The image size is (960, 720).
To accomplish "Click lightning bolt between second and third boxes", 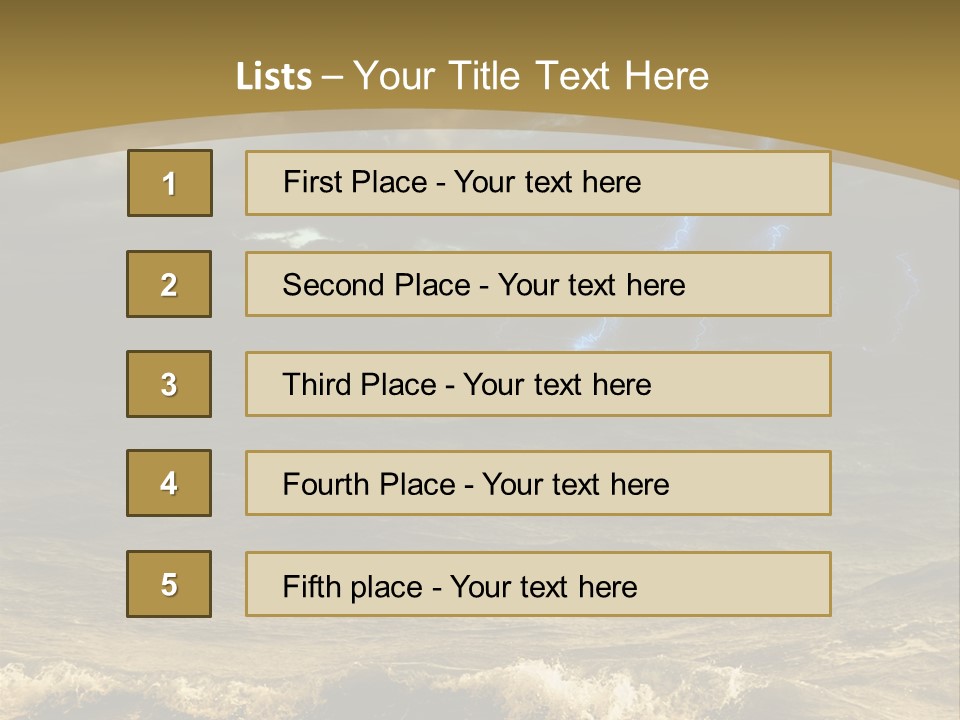I will click(592, 334).
